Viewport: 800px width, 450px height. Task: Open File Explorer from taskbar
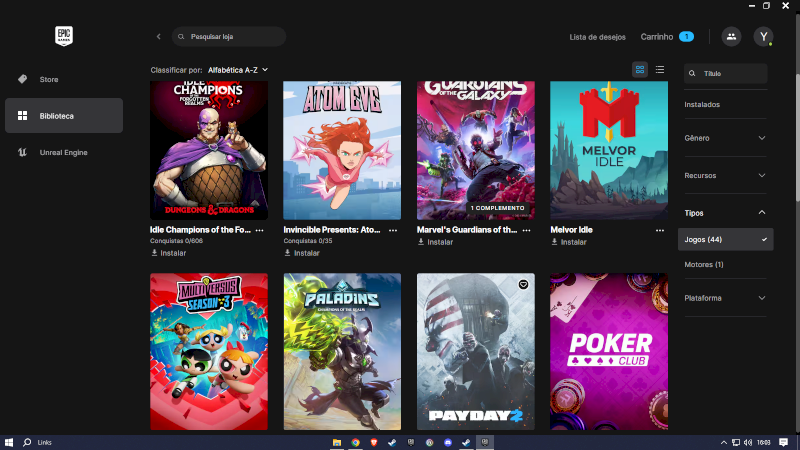click(x=337, y=442)
